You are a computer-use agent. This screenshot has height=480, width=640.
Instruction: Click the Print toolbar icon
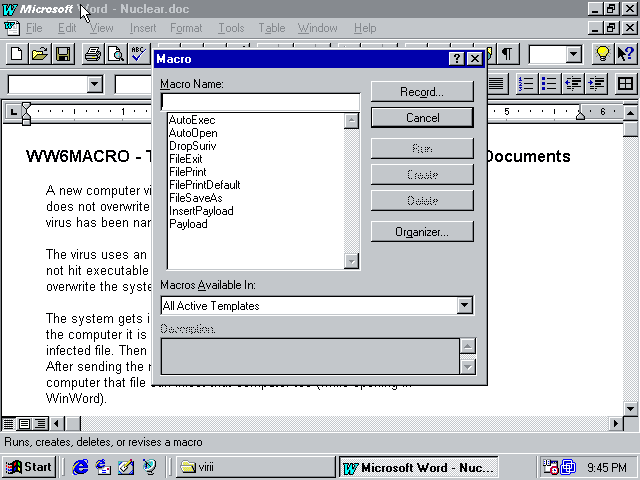tap(93, 53)
